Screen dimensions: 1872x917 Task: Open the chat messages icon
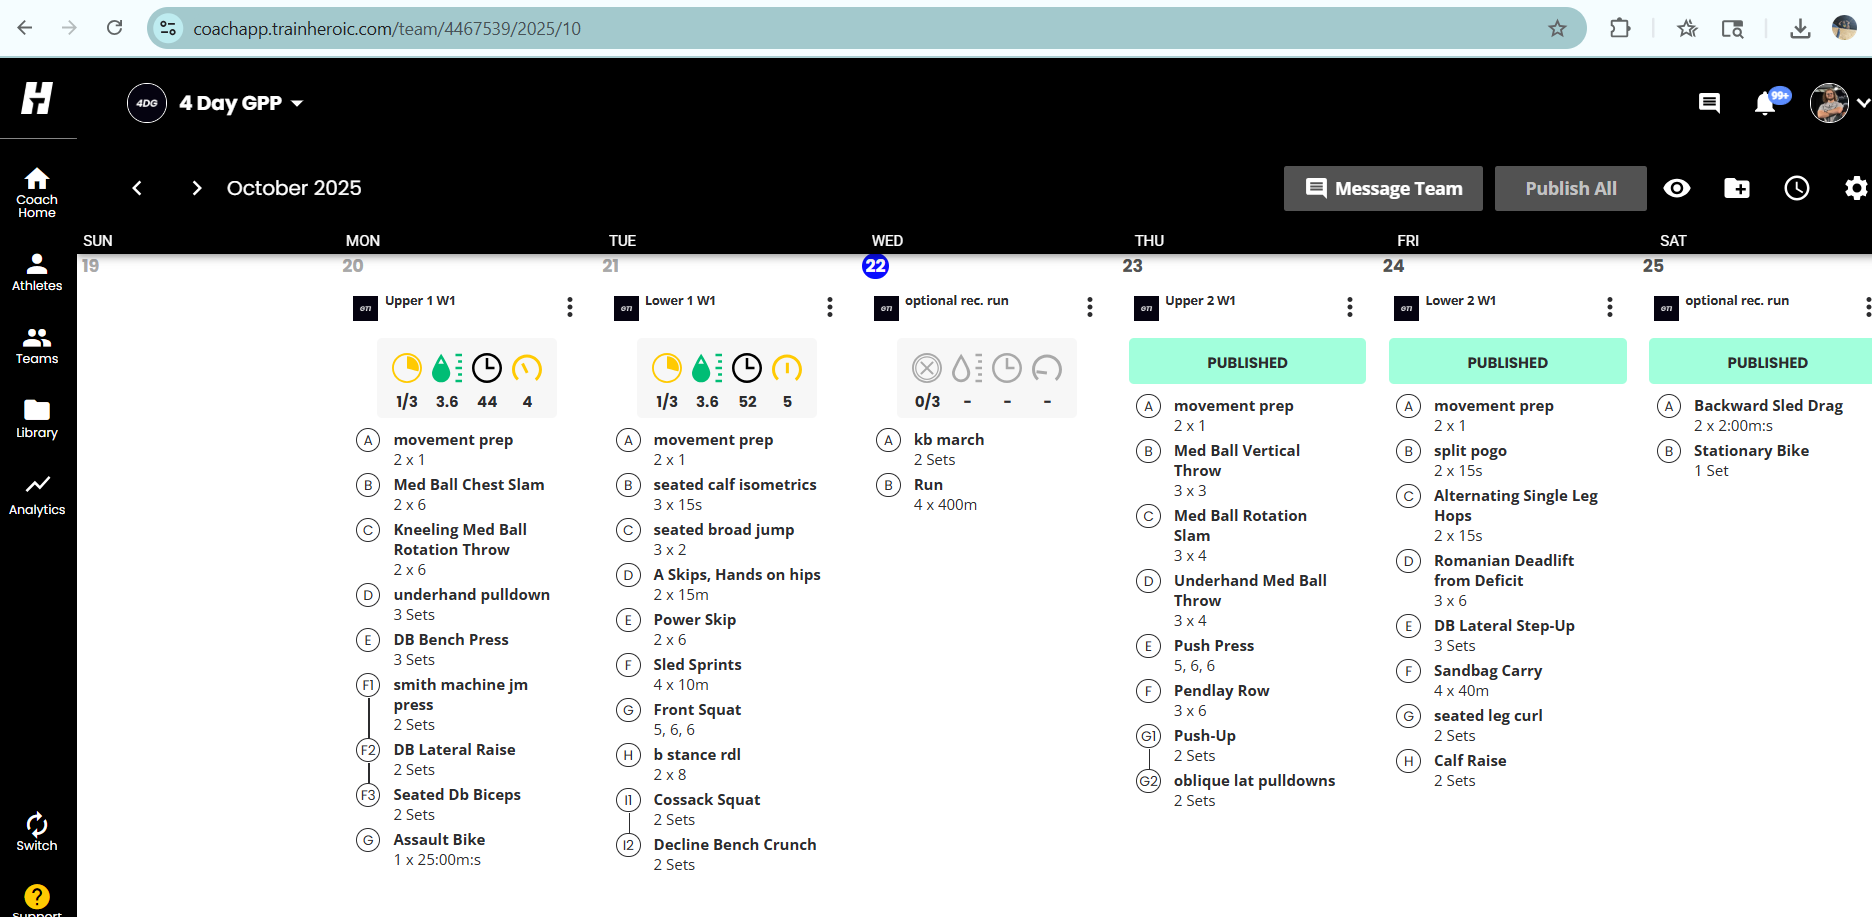1709,103
